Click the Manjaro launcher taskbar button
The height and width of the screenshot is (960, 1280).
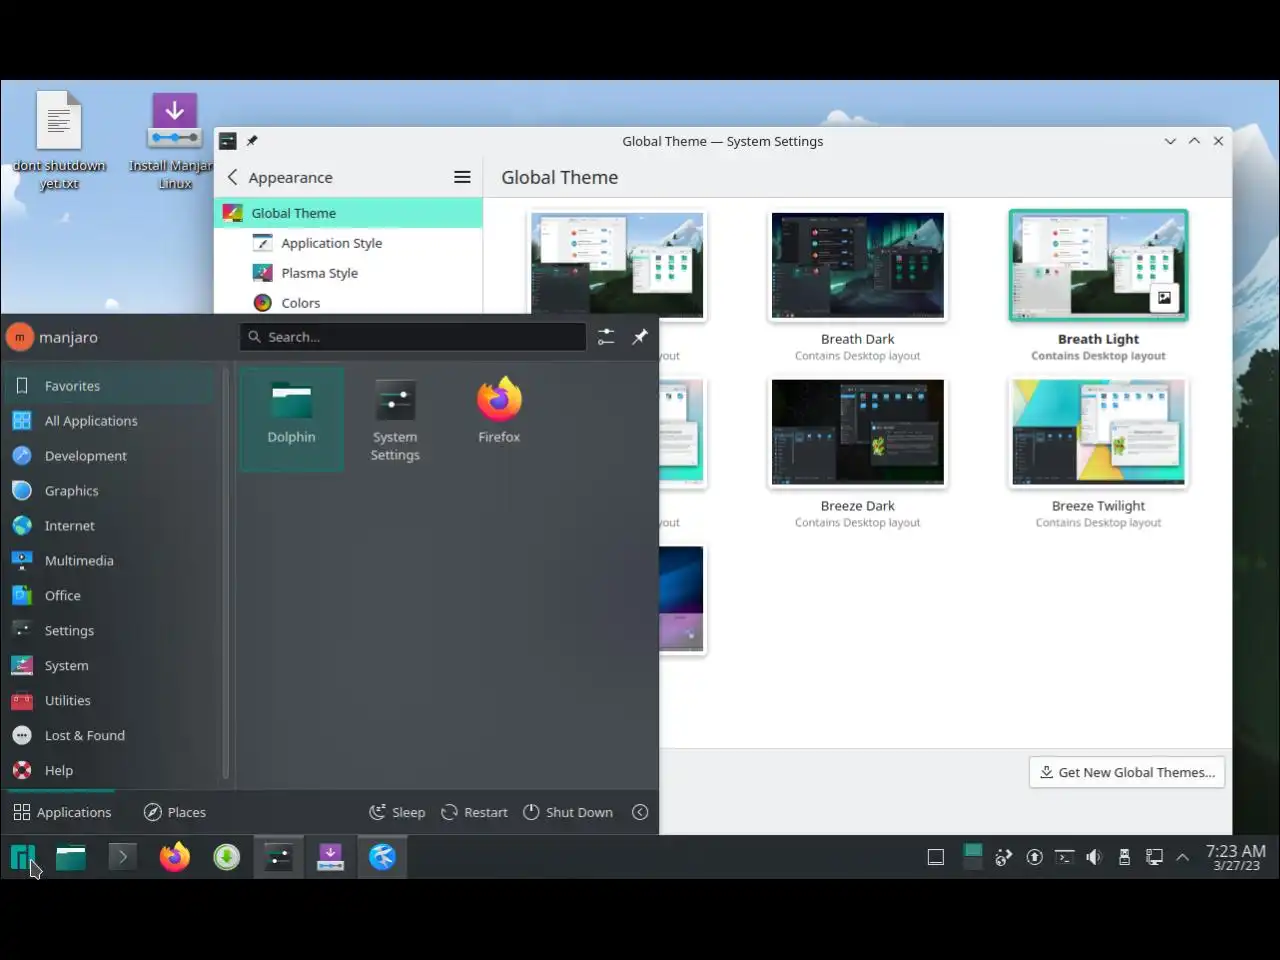pyautogui.click(x=23, y=857)
